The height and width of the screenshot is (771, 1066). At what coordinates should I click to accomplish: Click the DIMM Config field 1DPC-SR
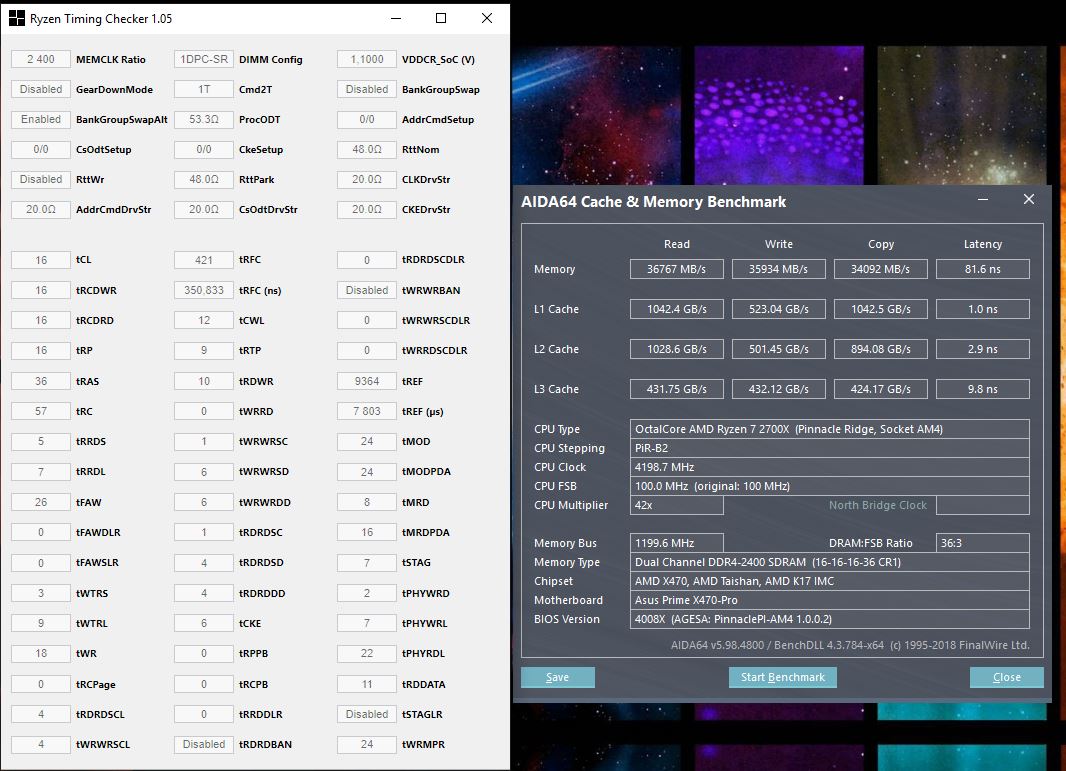[204, 59]
